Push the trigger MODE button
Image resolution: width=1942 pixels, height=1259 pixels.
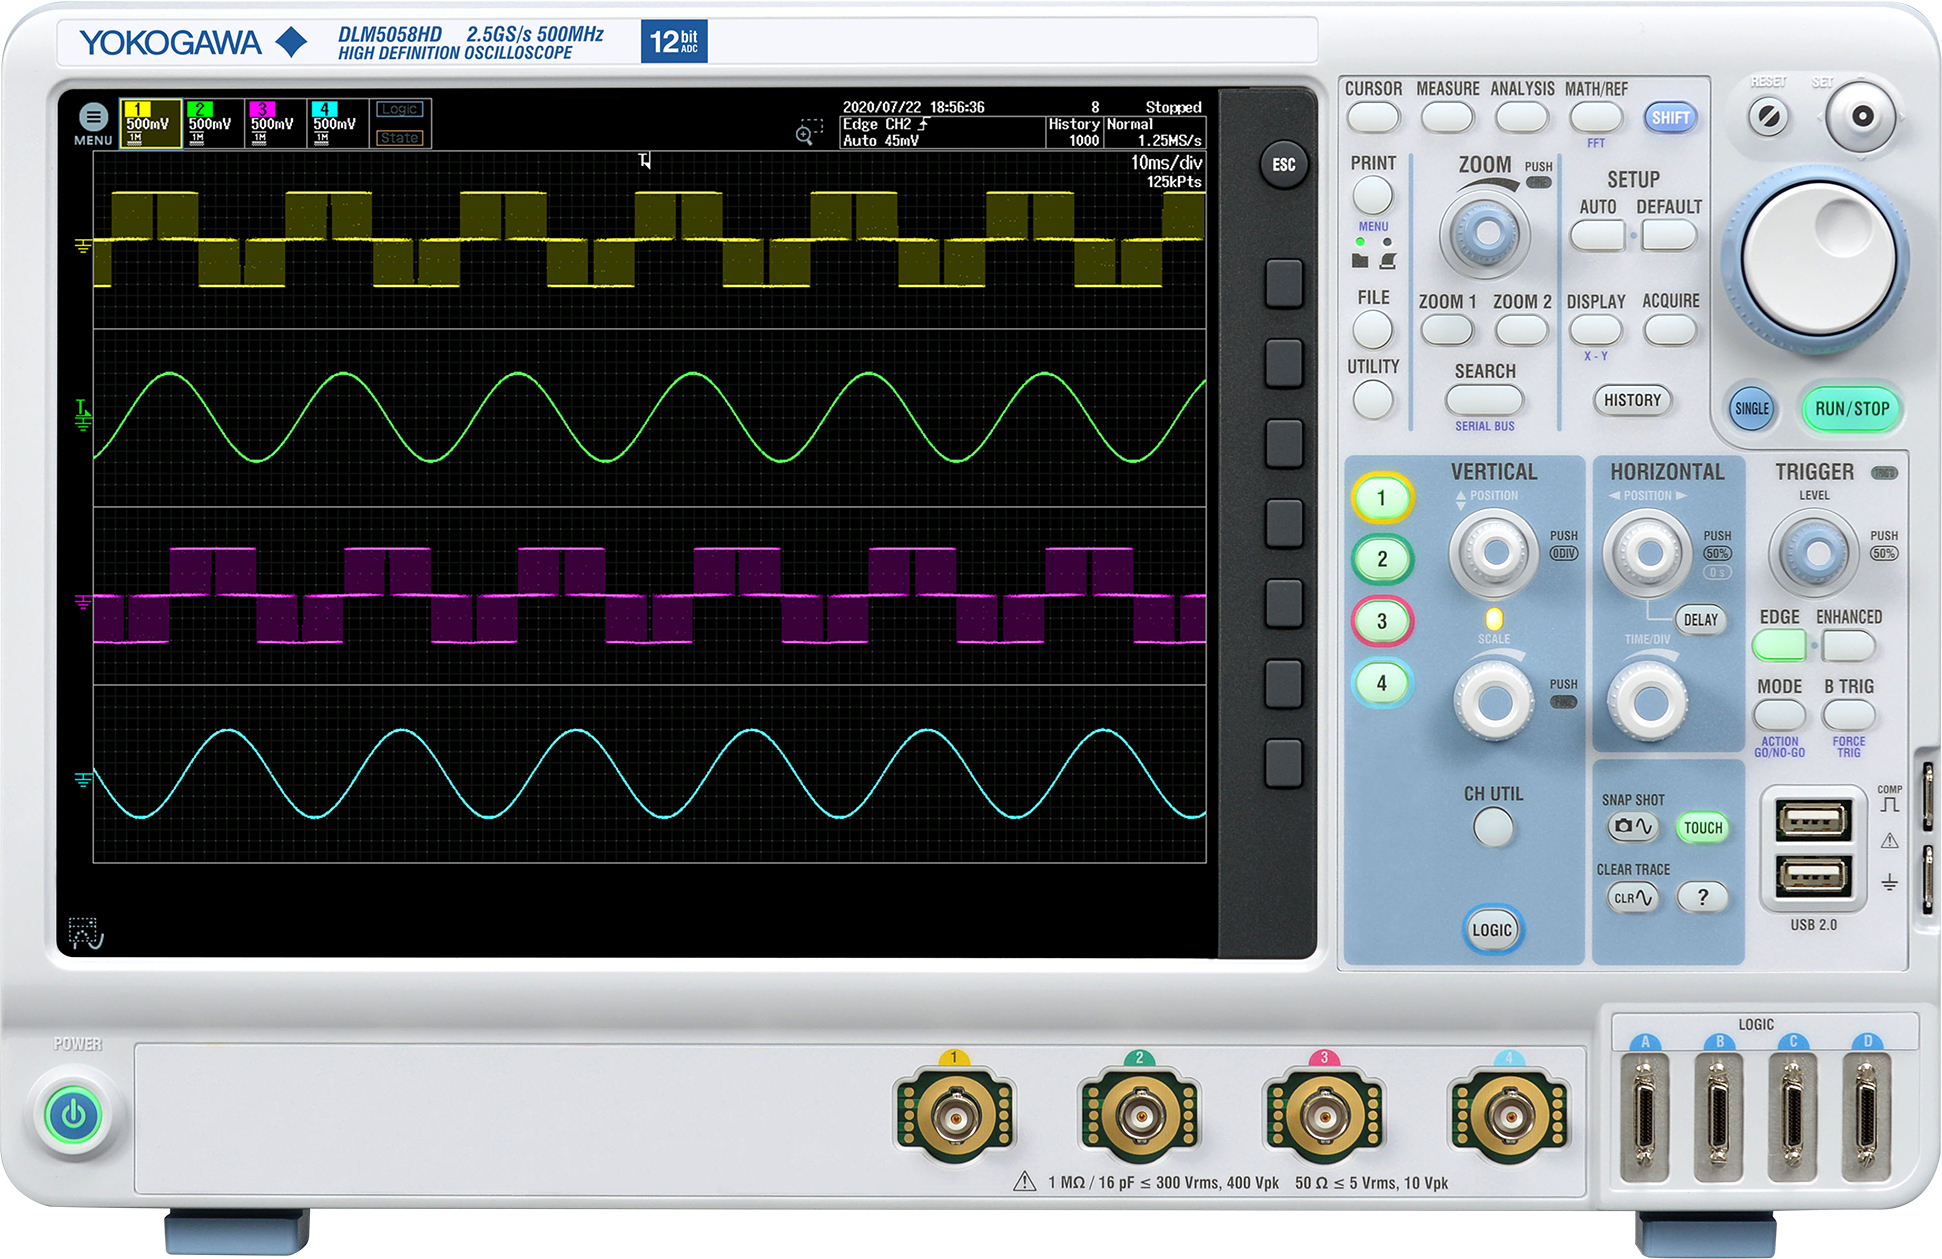click(1780, 715)
